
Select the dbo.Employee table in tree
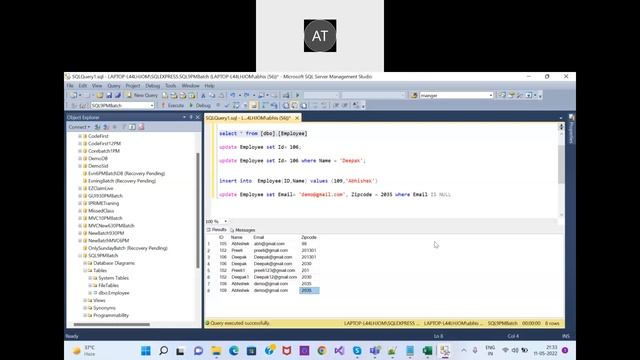[x=113, y=293]
